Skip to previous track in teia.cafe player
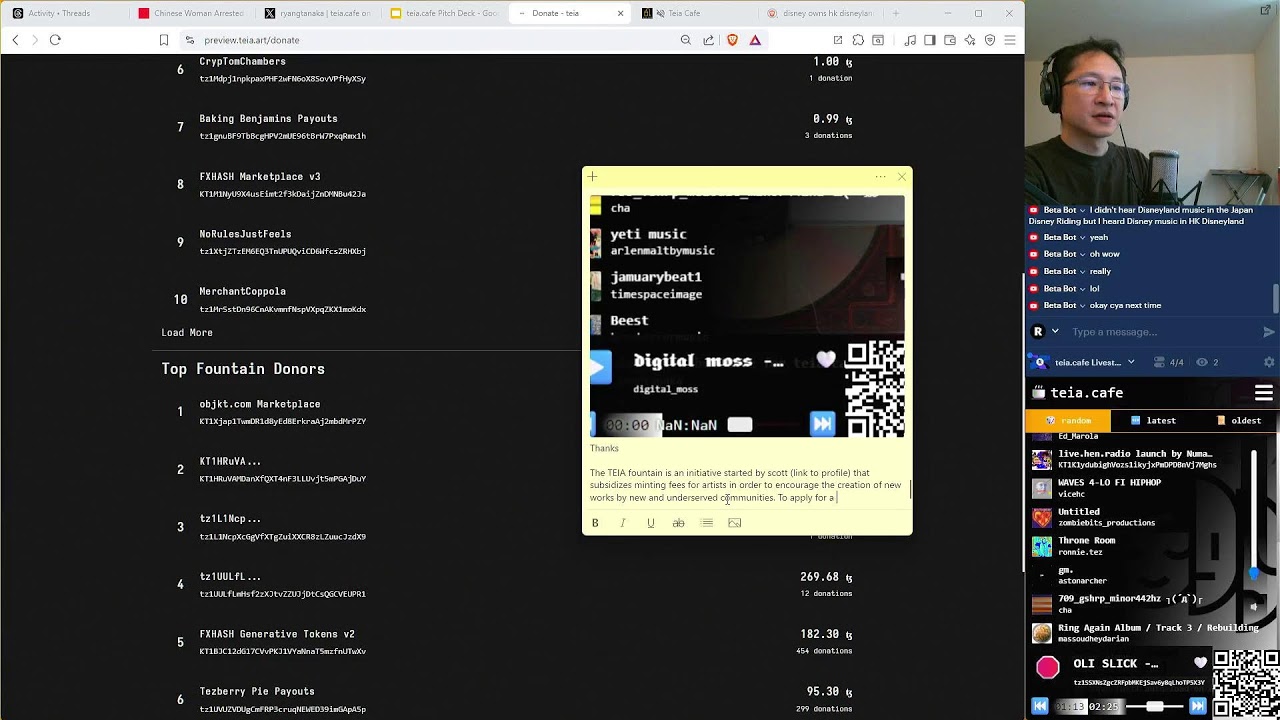 [x=1040, y=706]
